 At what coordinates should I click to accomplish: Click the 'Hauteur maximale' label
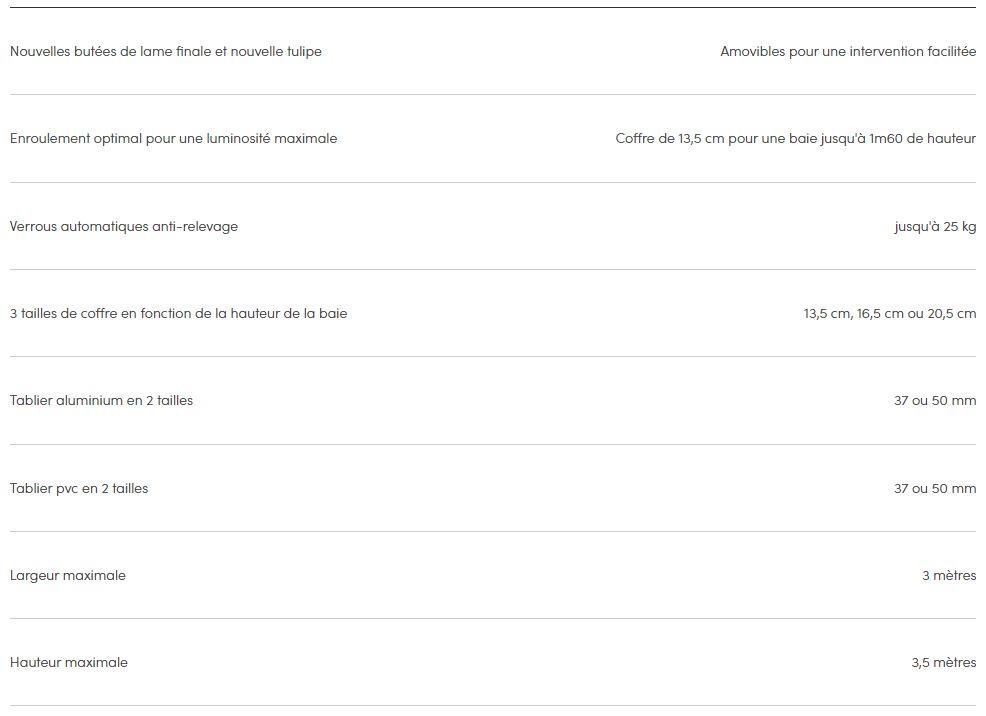click(x=69, y=663)
